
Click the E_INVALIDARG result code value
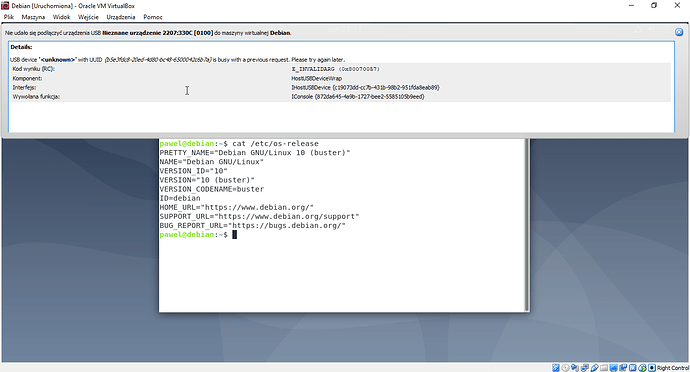click(335, 69)
